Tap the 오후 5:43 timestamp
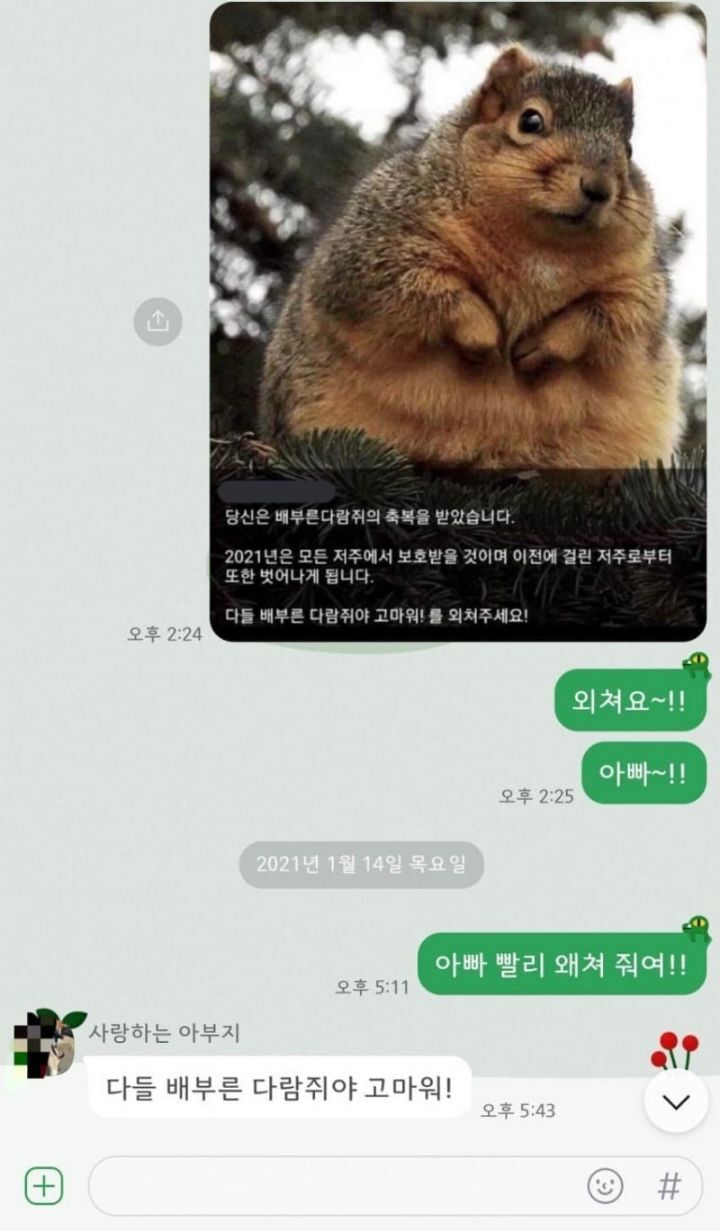720x1231 pixels. pyautogui.click(x=517, y=1110)
